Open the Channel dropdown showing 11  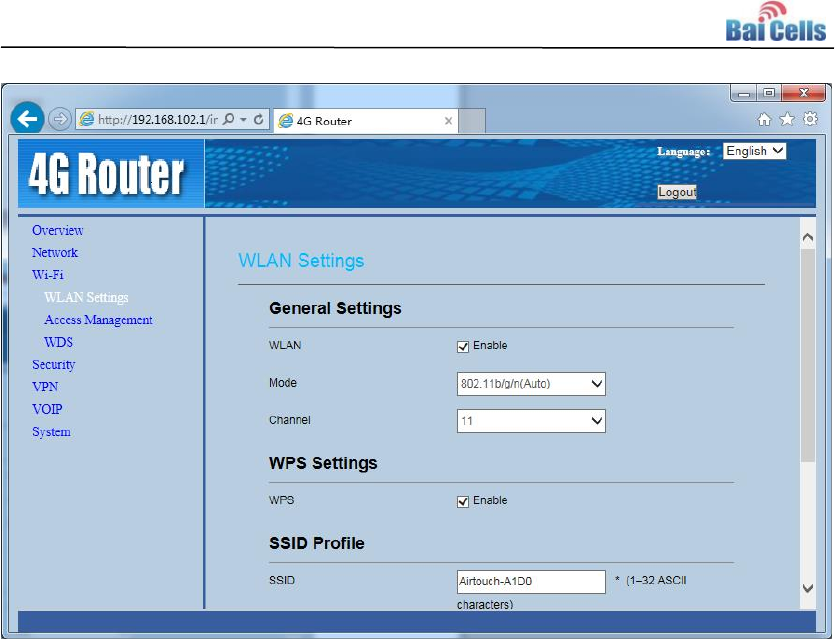pos(531,421)
